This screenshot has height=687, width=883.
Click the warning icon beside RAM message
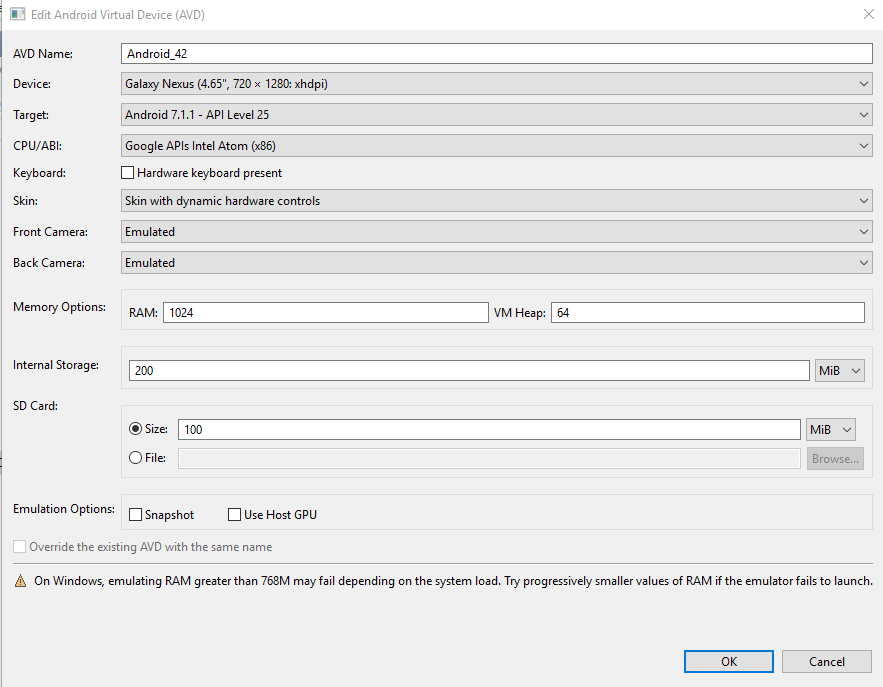(x=20, y=581)
